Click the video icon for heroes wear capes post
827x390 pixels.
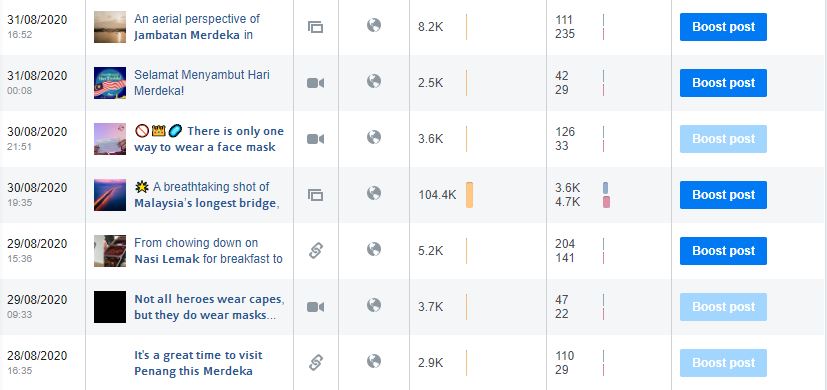click(x=315, y=307)
